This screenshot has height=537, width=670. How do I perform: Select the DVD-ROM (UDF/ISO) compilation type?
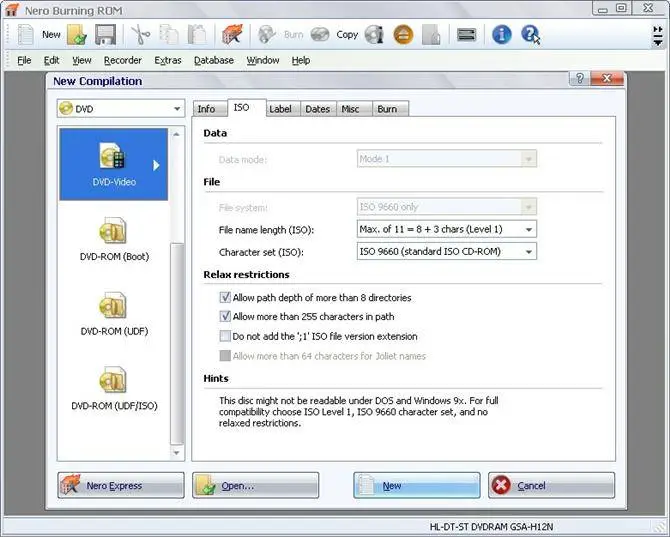pos(114,388)
